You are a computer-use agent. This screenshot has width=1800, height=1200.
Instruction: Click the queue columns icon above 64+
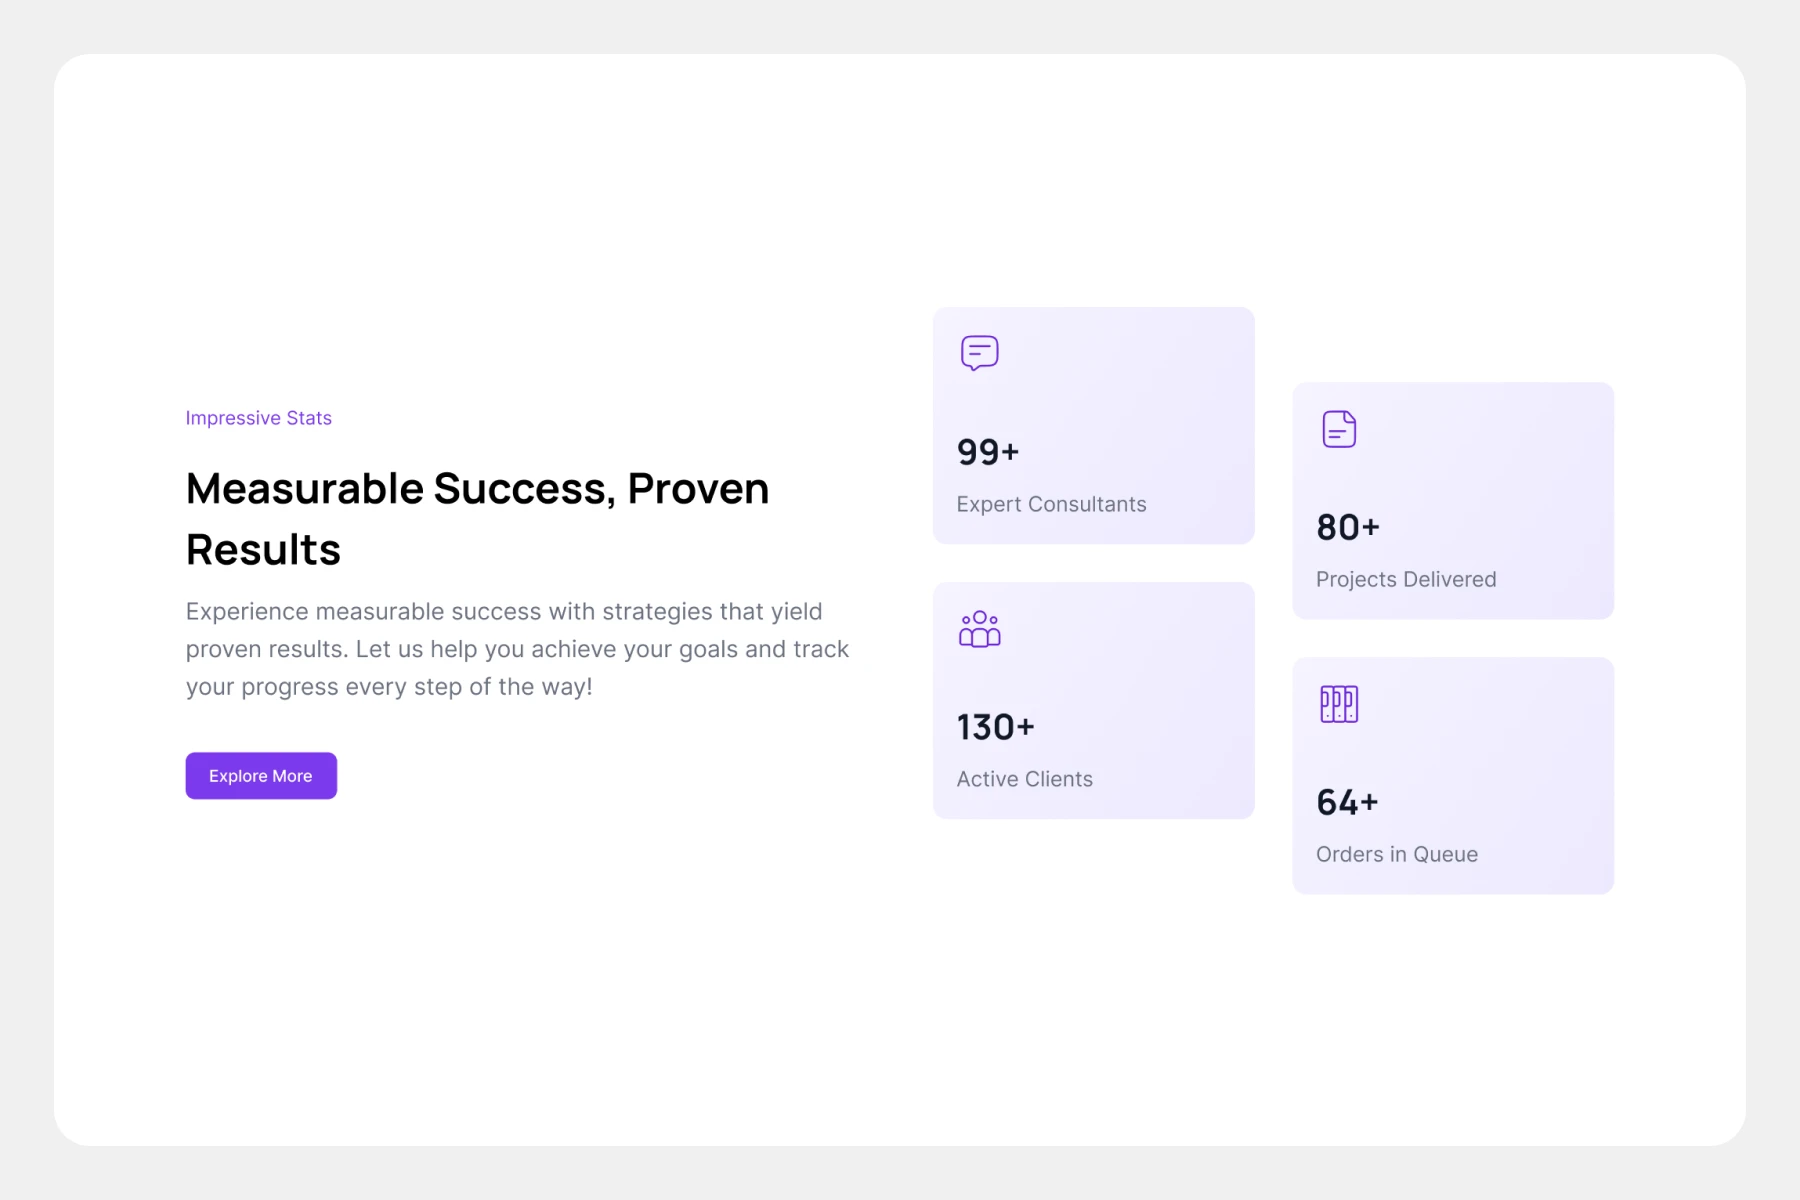click(1339, 704)
